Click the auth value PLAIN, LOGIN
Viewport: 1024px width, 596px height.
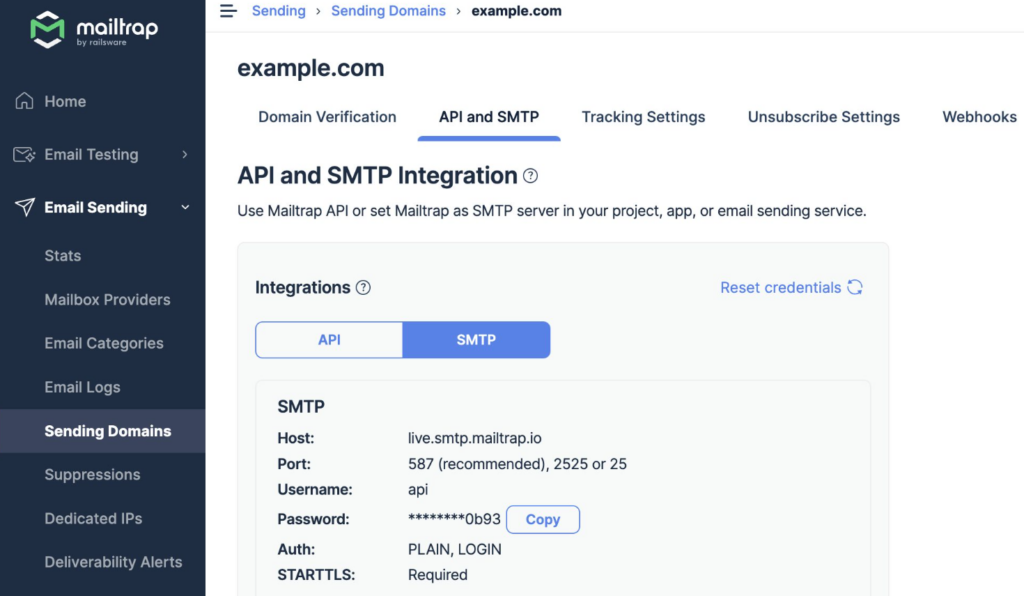tap(455, 550)
